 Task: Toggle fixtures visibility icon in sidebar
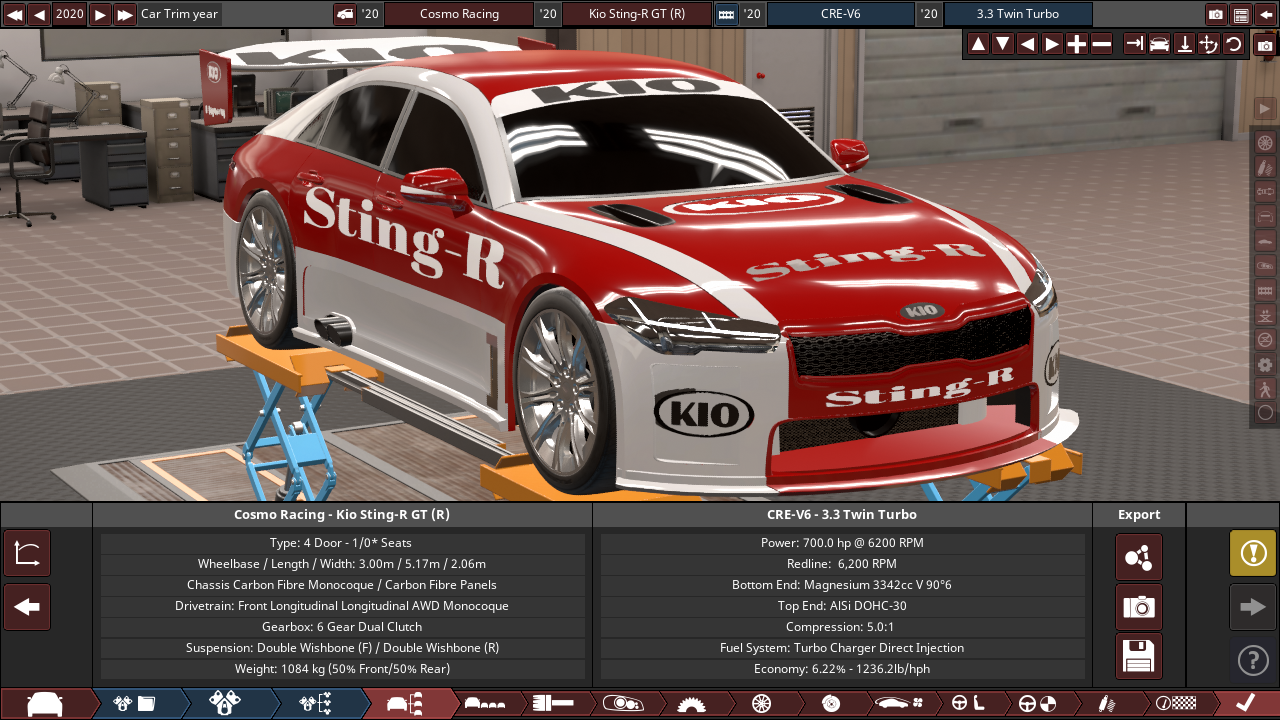click(x=1265, y=265)
